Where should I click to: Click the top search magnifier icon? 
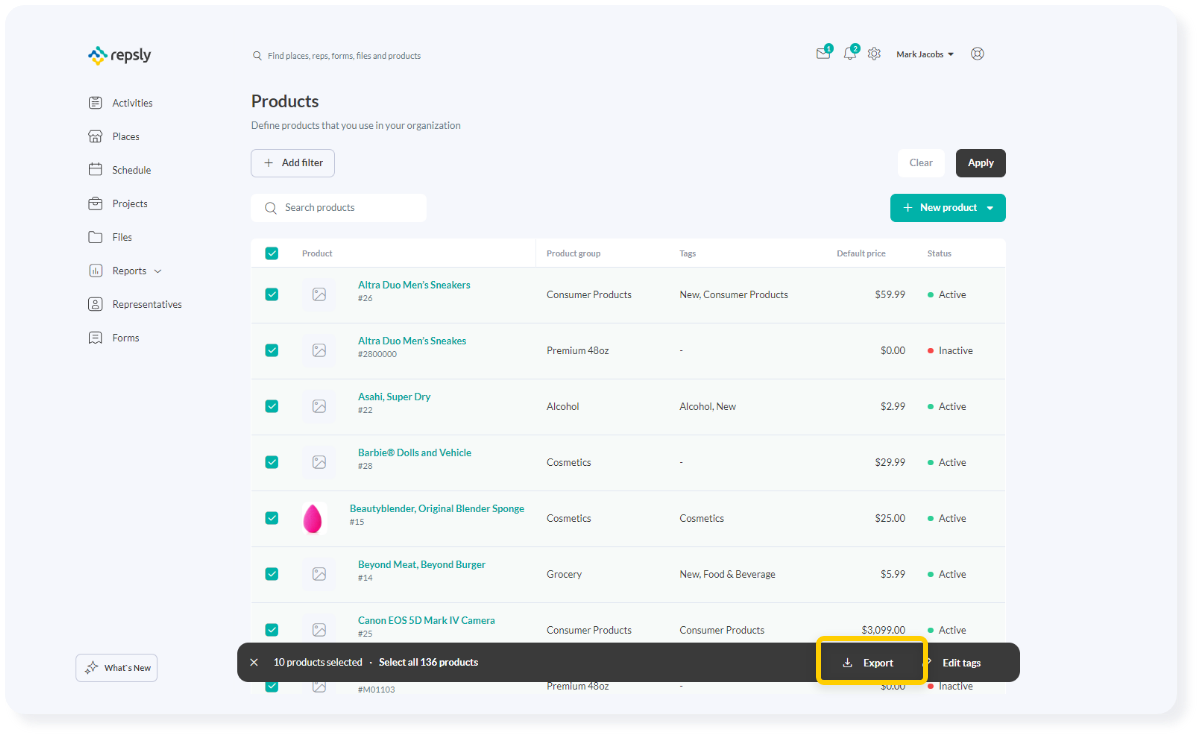tap(257, 56)
